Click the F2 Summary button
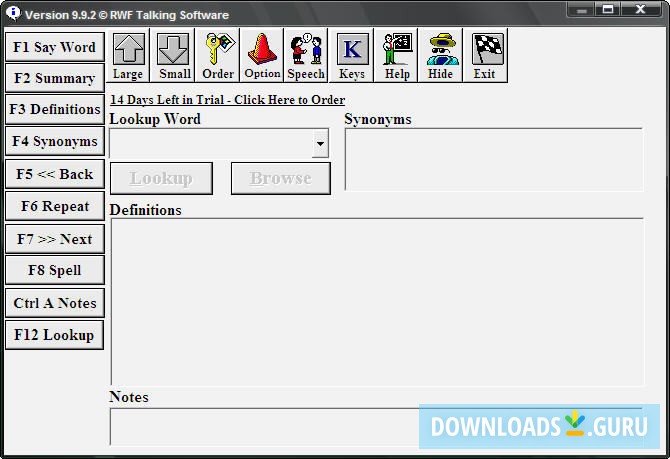The image size is (670, 459). tap(55, 78)
